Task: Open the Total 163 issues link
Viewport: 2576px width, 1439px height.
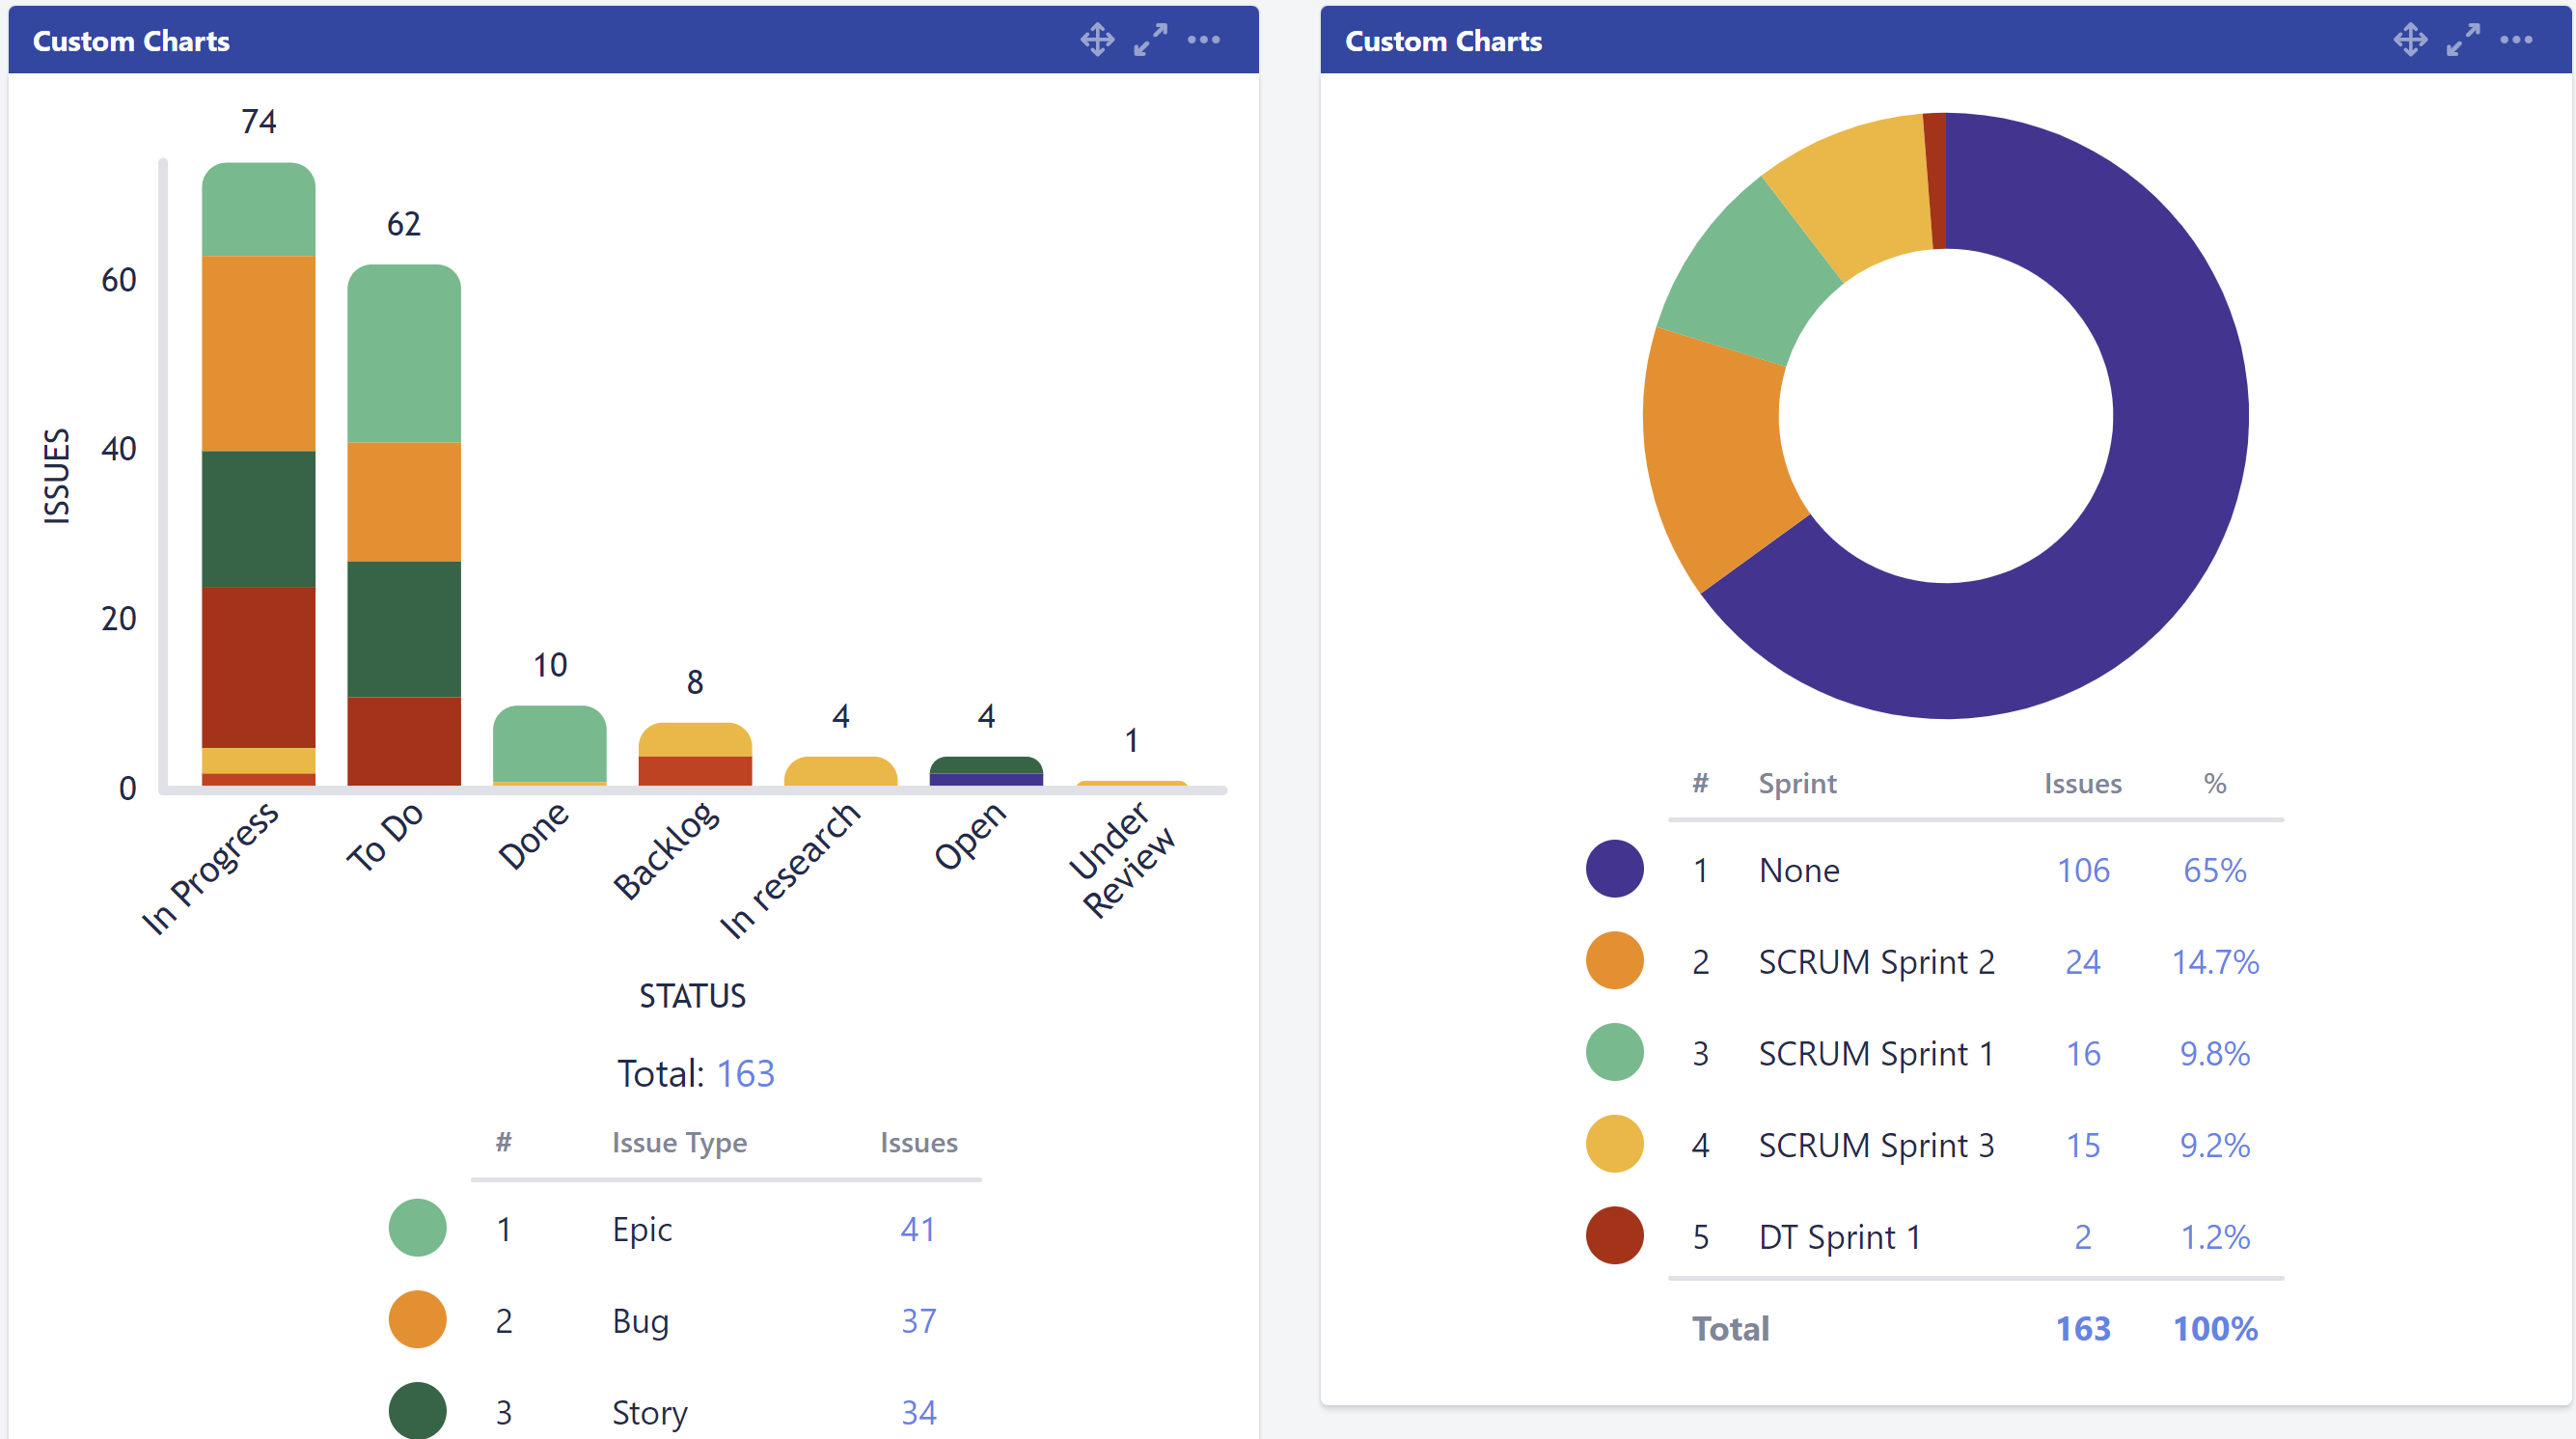Action: pyautogui.click(x=747, y=1073)
